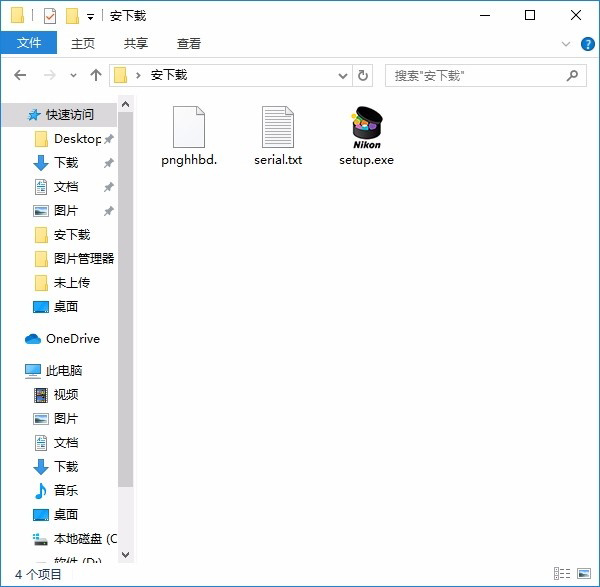Refresh the 安下载 folder view
Screen dimensions: 600x587
point(363,76)
